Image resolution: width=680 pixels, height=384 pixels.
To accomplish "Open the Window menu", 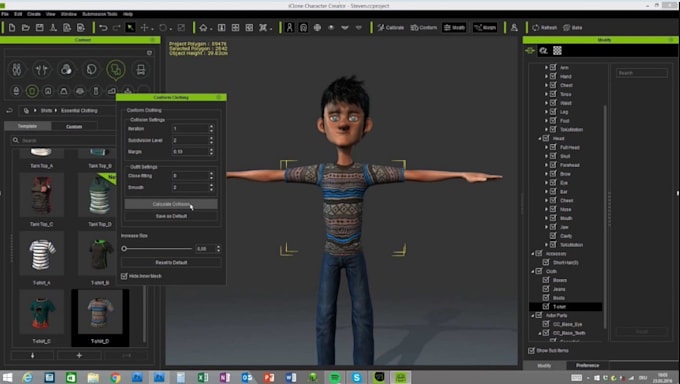I will click(69, 14).
